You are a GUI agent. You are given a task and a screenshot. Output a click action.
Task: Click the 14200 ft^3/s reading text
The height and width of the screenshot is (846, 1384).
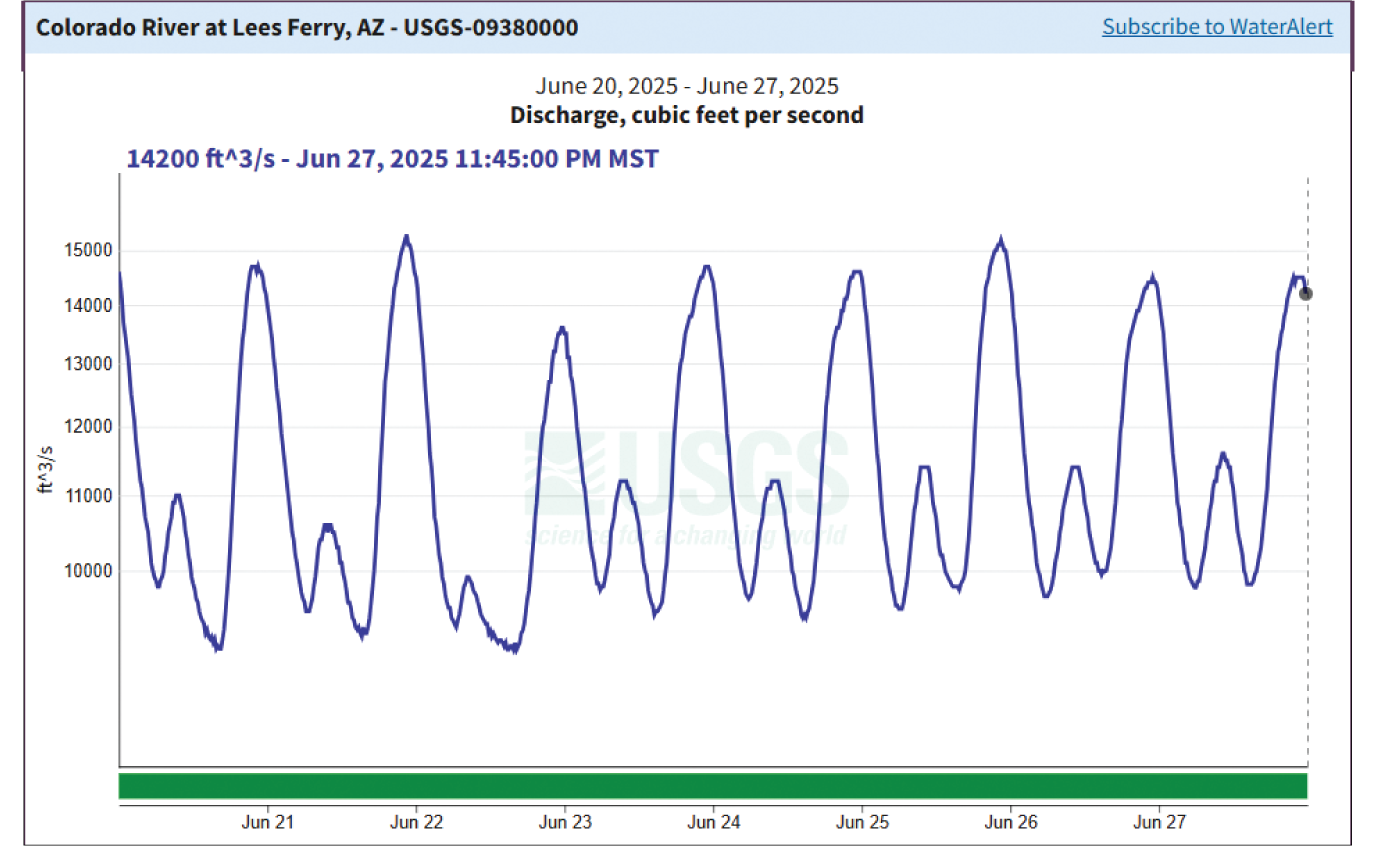[x=392, y=158]
